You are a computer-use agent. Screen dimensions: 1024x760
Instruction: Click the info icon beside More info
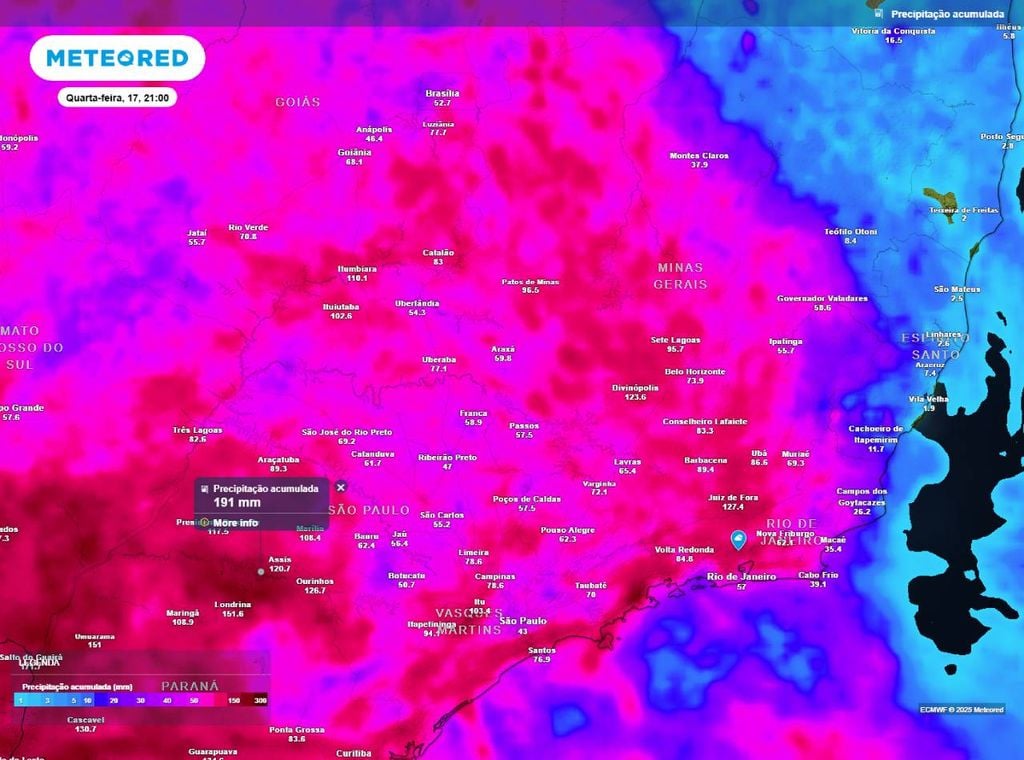[x=204, y=522]
